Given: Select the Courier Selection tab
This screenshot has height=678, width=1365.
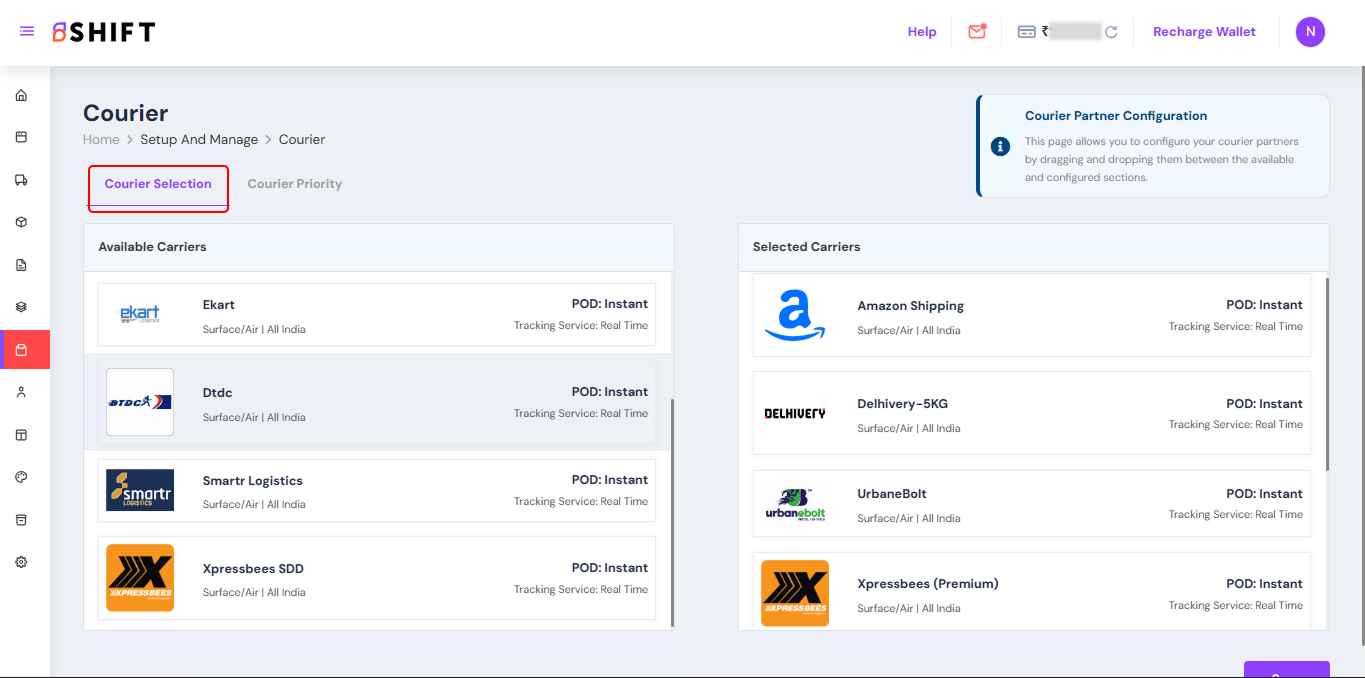Looking at the screenshot, I should 158,184.
